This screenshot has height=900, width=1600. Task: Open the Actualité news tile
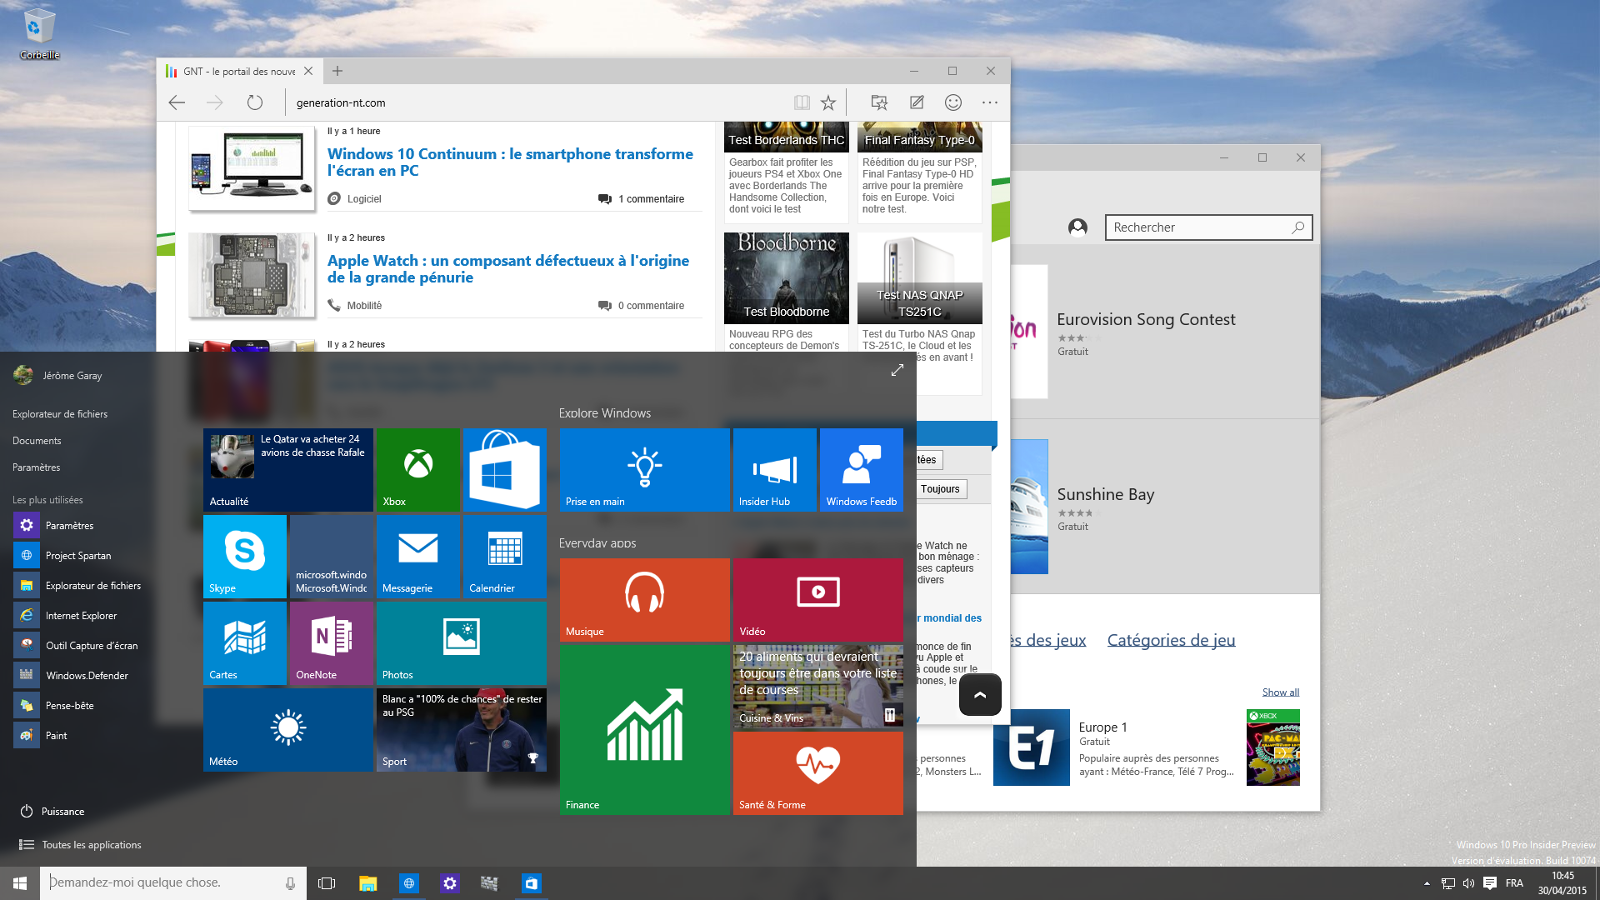[x=288, y=470]
